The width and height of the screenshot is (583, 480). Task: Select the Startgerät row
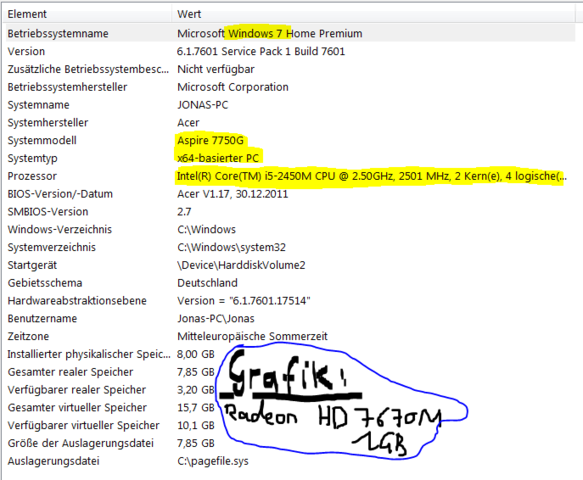click(290, 265)
